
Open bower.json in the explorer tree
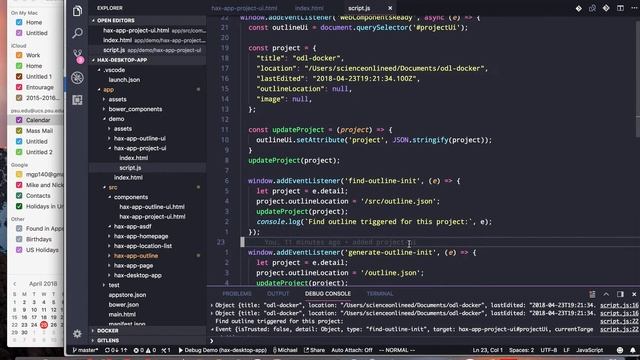(124, 304)
